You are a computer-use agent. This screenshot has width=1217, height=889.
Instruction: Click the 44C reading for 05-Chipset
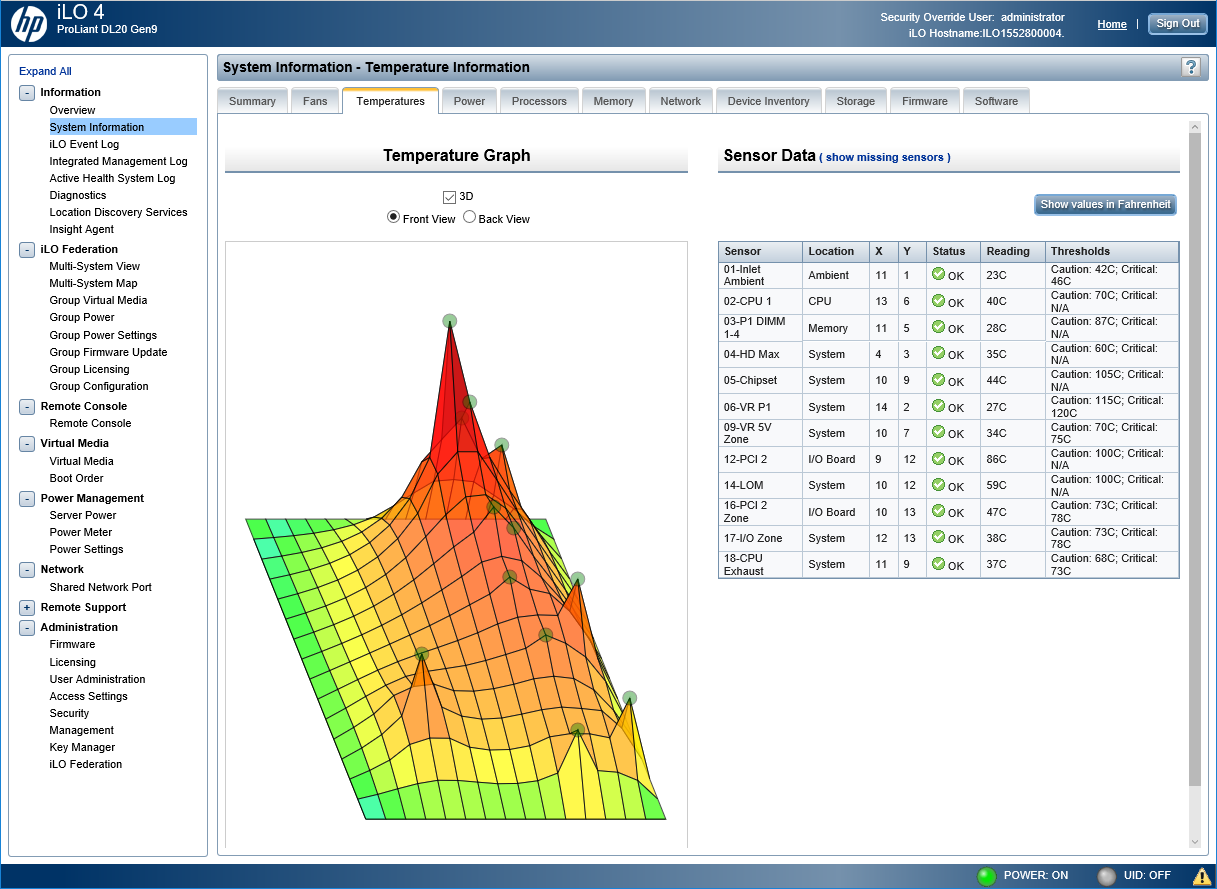pyautogui.click(x=997, y=380)
